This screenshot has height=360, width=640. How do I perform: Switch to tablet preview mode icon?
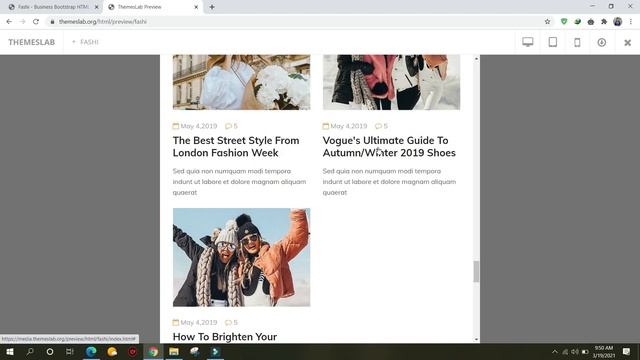[553, 42]
